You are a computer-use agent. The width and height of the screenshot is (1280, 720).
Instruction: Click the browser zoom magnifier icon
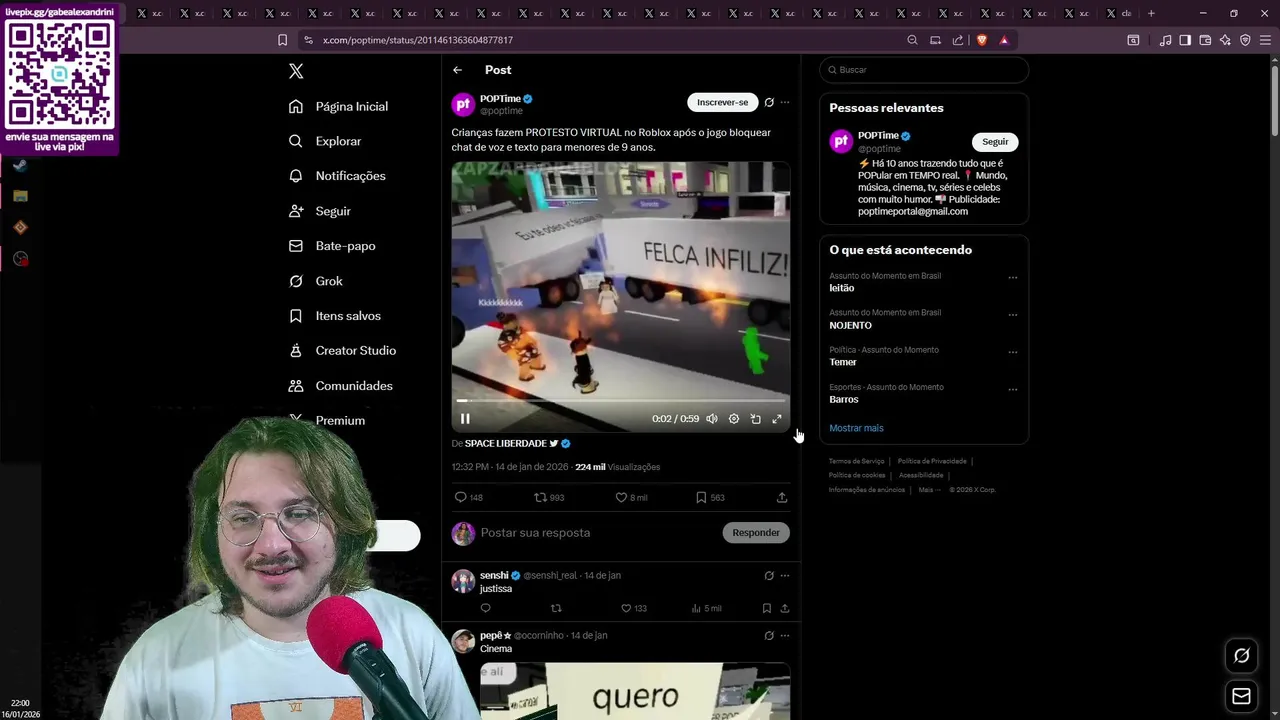(x=912, y=40)
